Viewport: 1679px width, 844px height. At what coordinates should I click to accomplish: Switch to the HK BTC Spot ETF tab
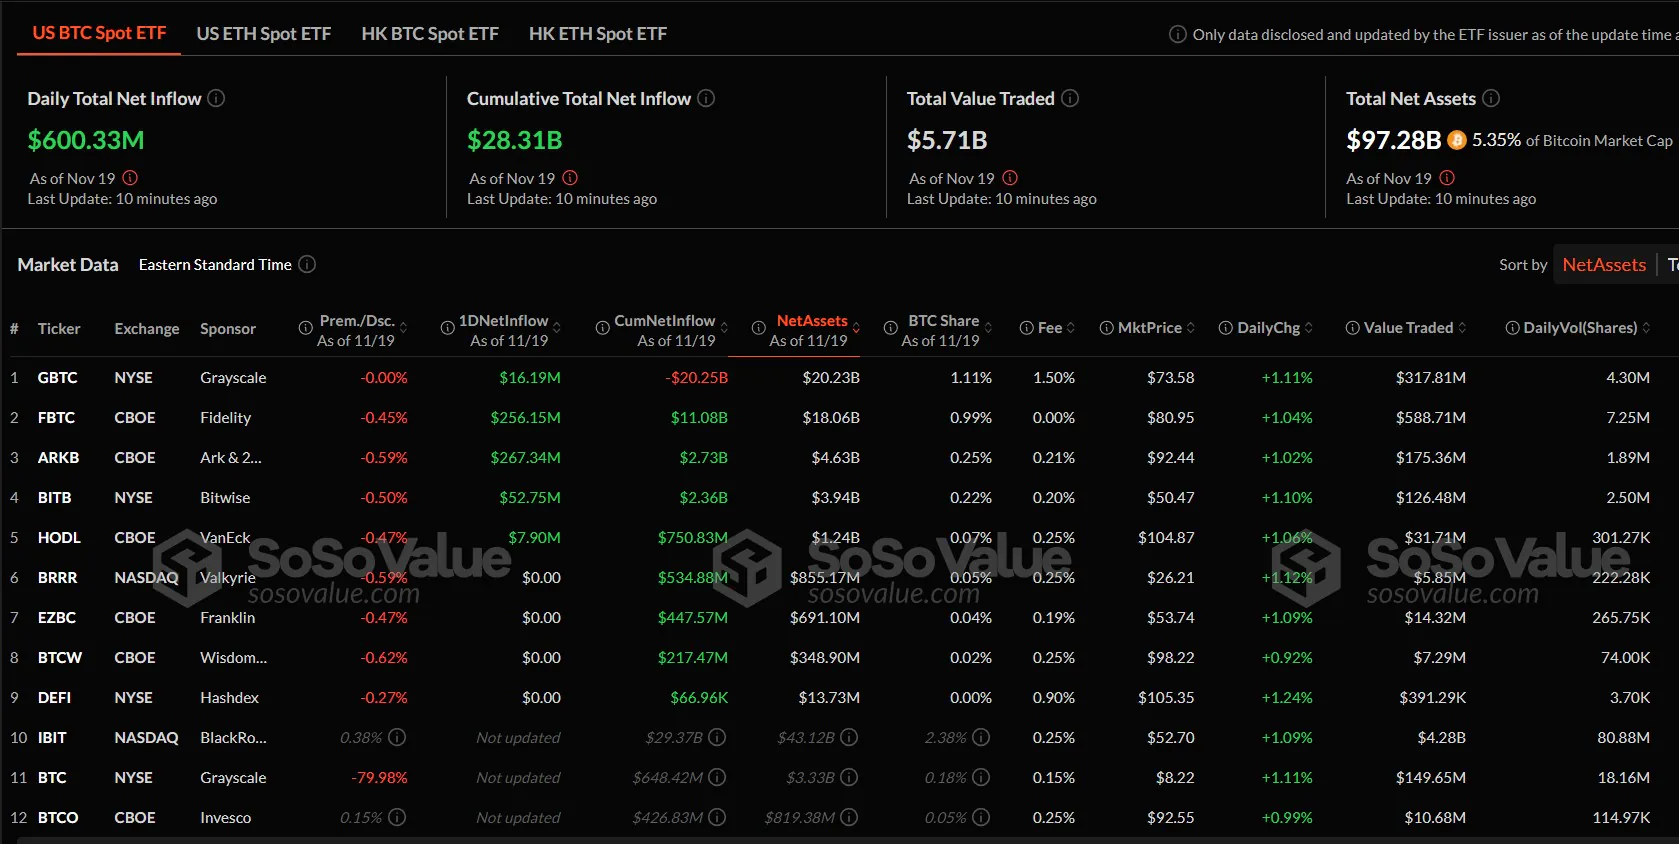tap(430, 34)
